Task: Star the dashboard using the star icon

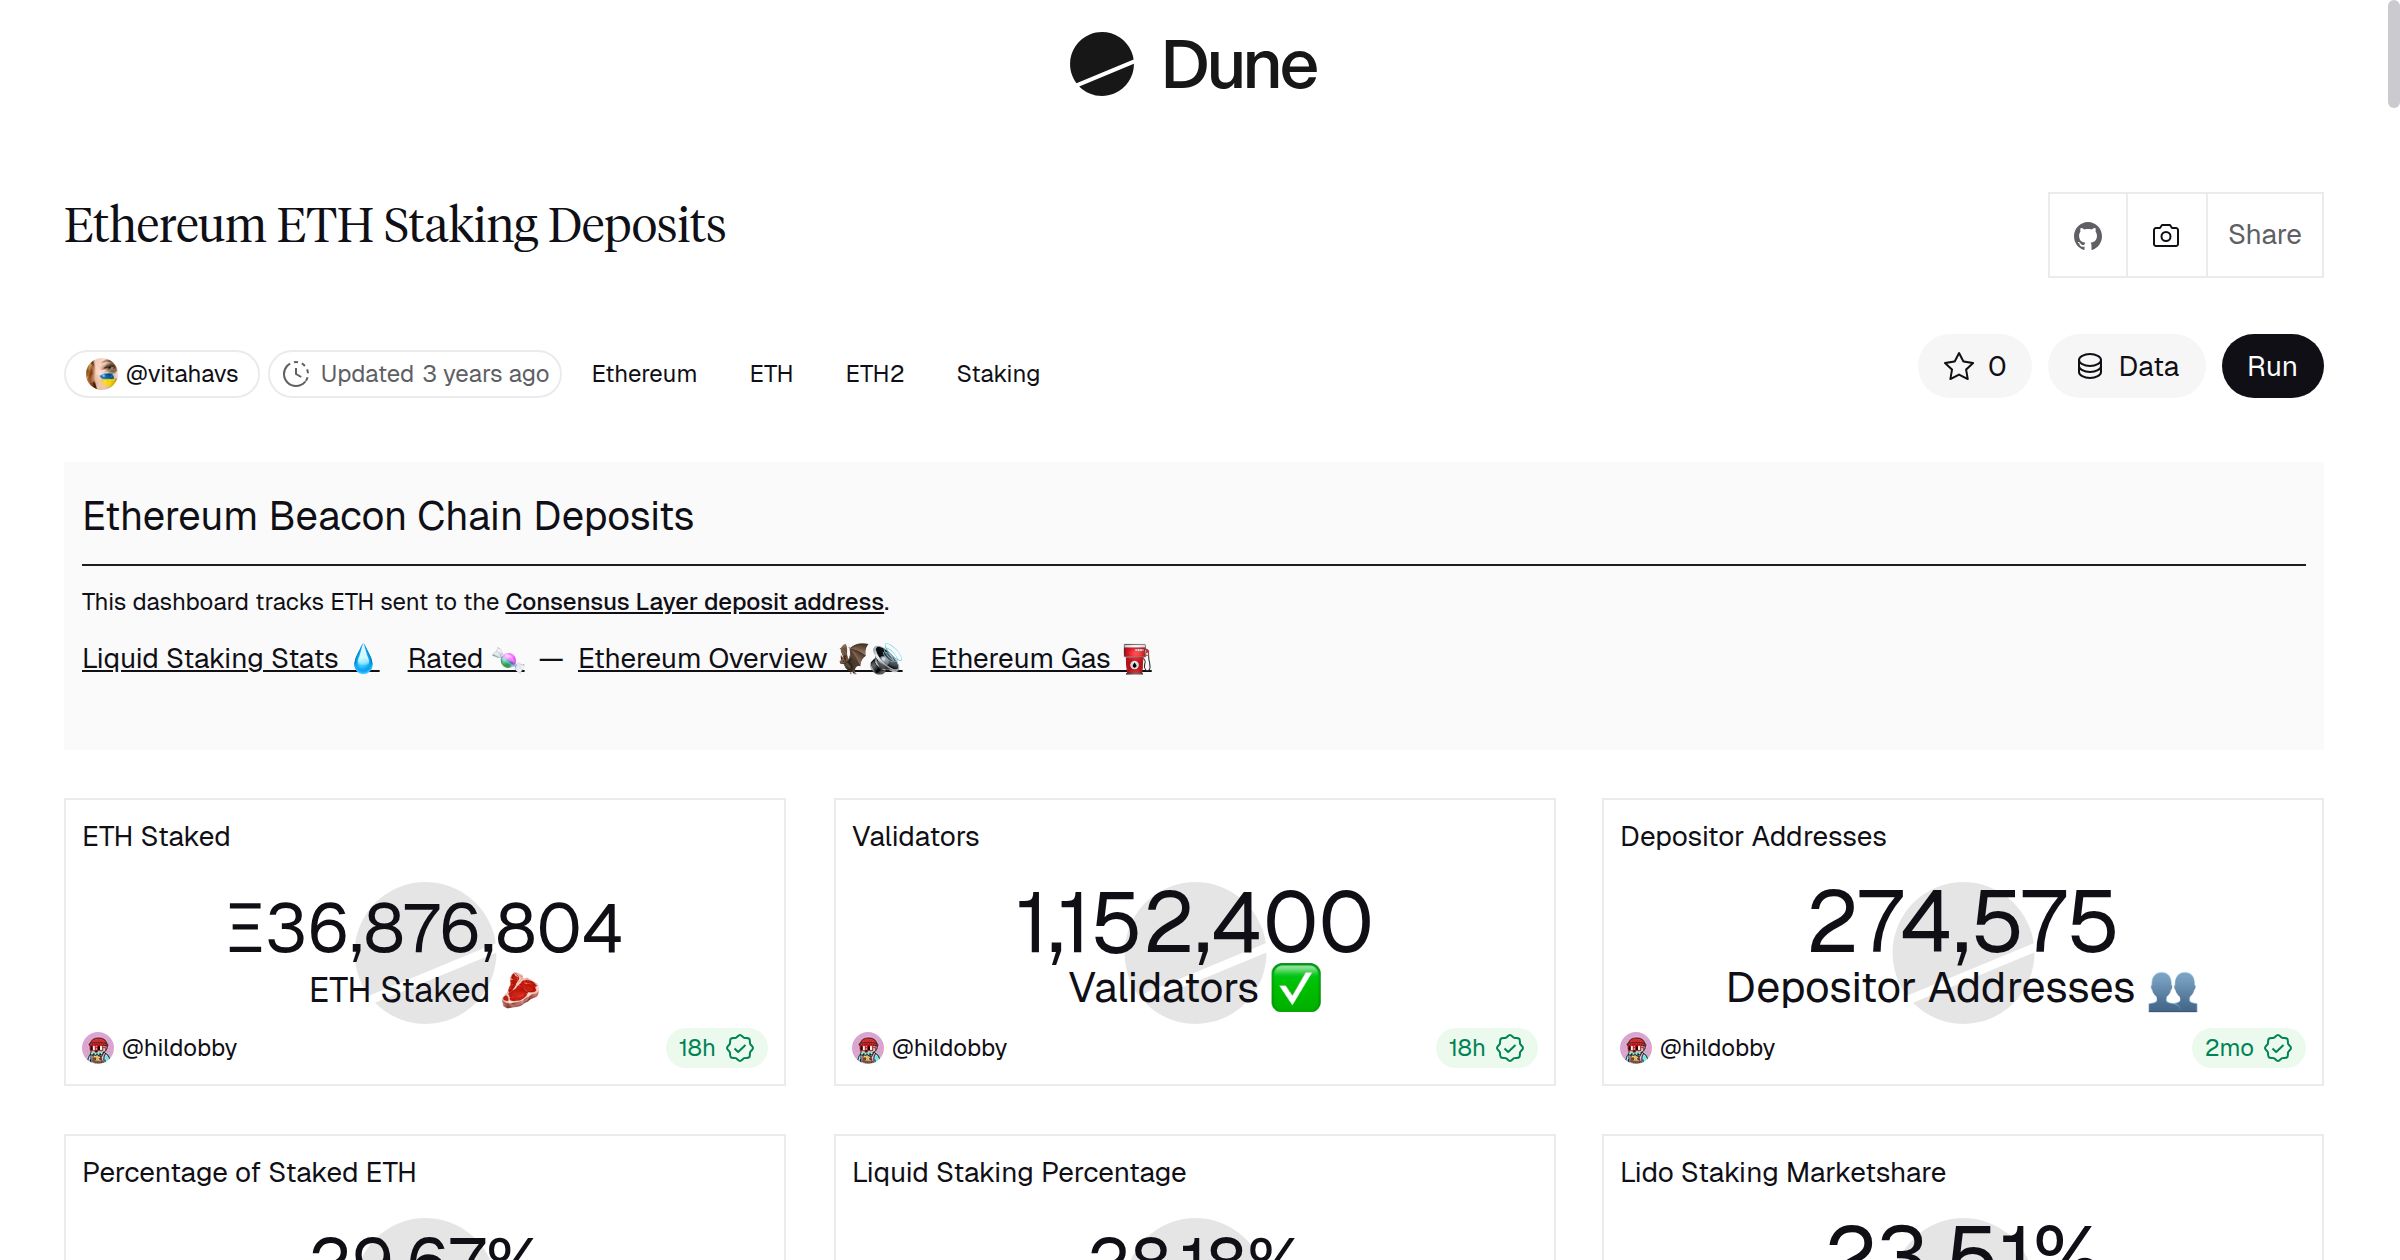Action: (1957, 366)
